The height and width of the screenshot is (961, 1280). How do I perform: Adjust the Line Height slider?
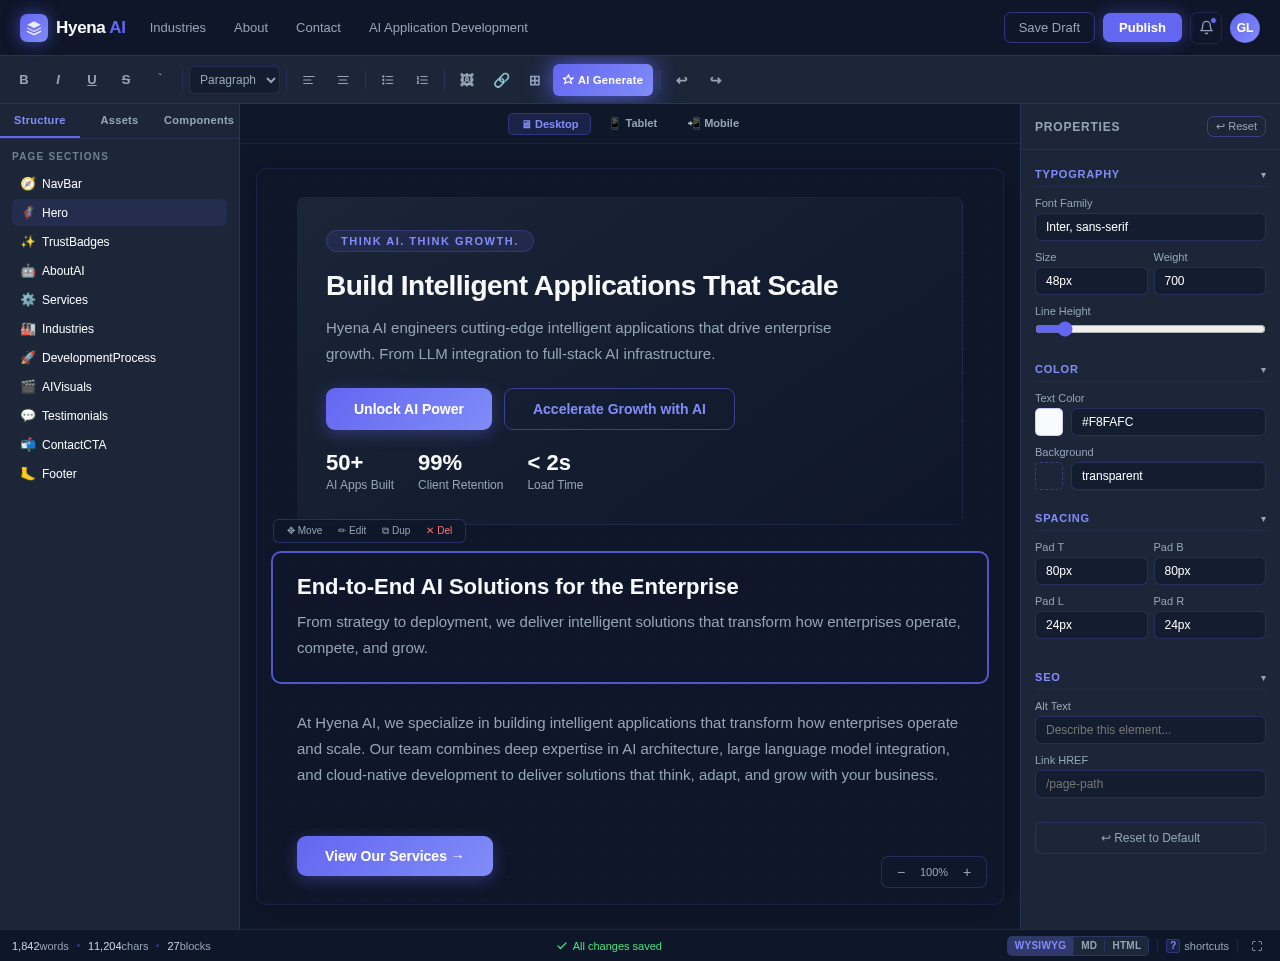[x=1150, y=329]
